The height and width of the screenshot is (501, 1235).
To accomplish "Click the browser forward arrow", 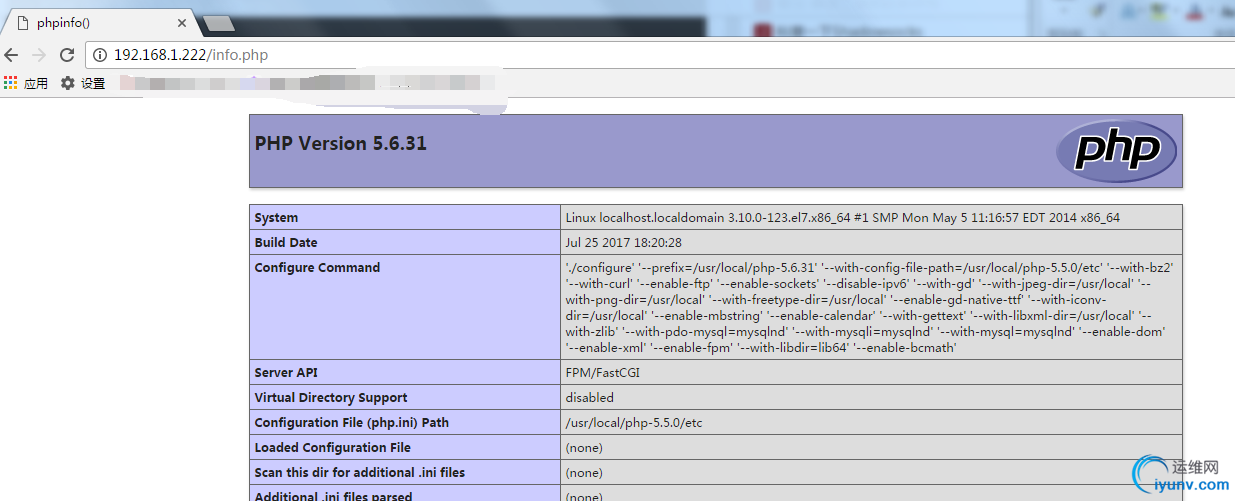I will click(39, 55).
